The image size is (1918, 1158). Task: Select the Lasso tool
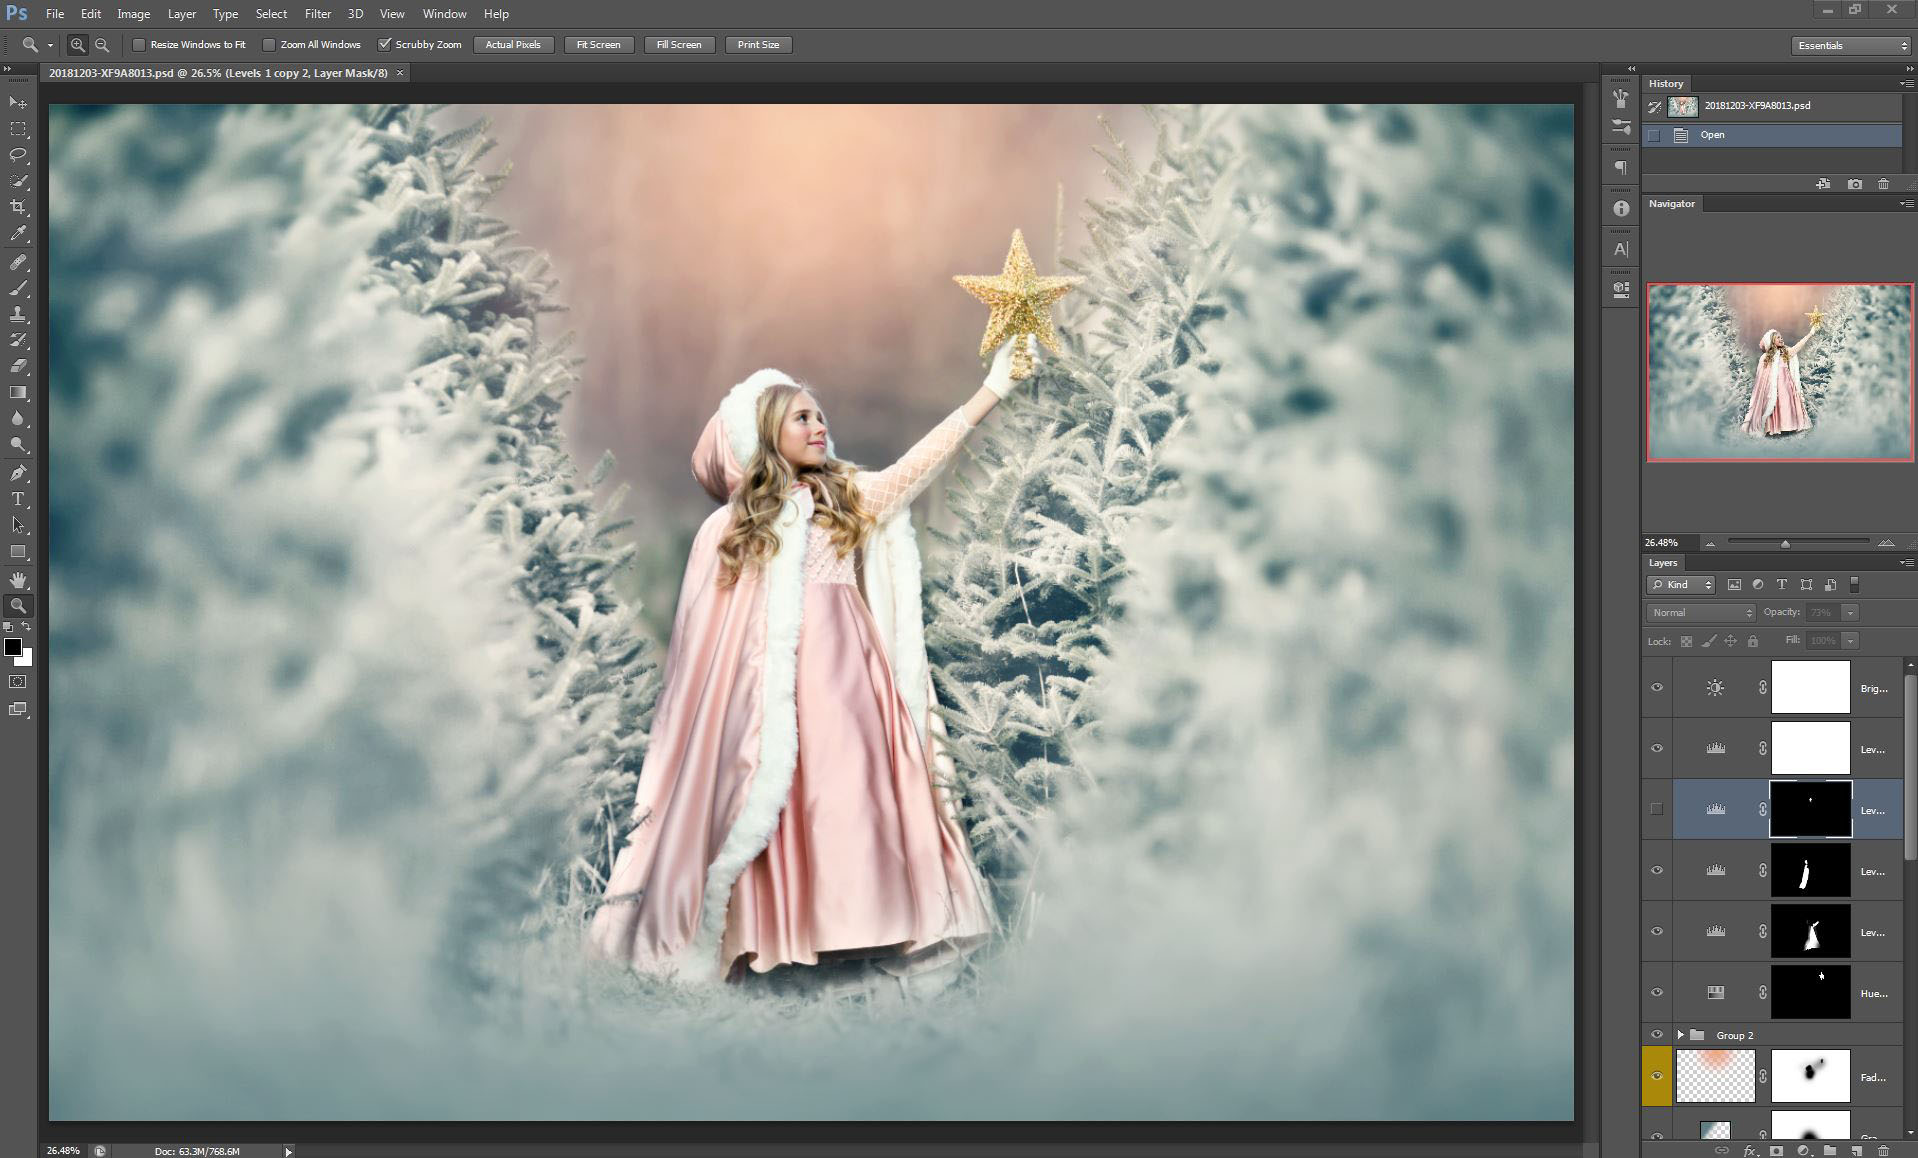[18, 155]
